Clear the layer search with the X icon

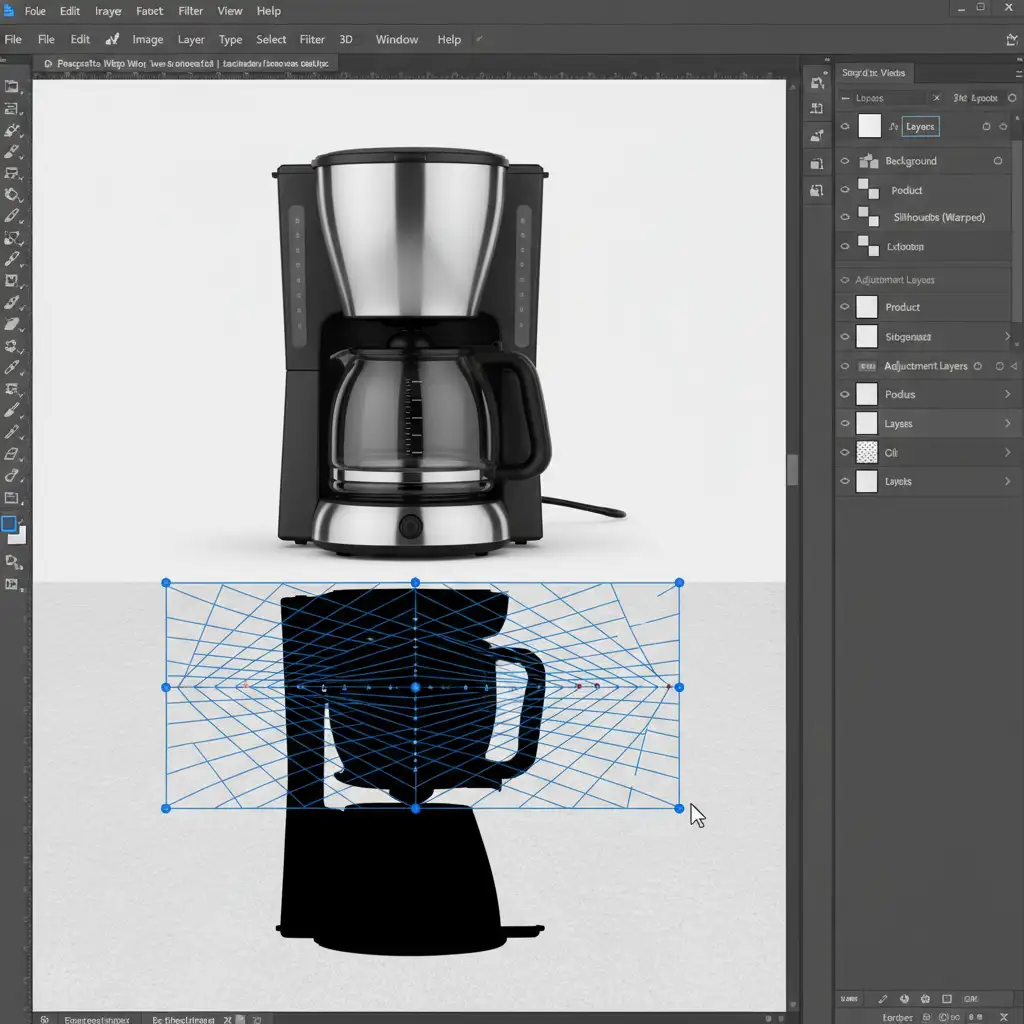click(936, 98)
